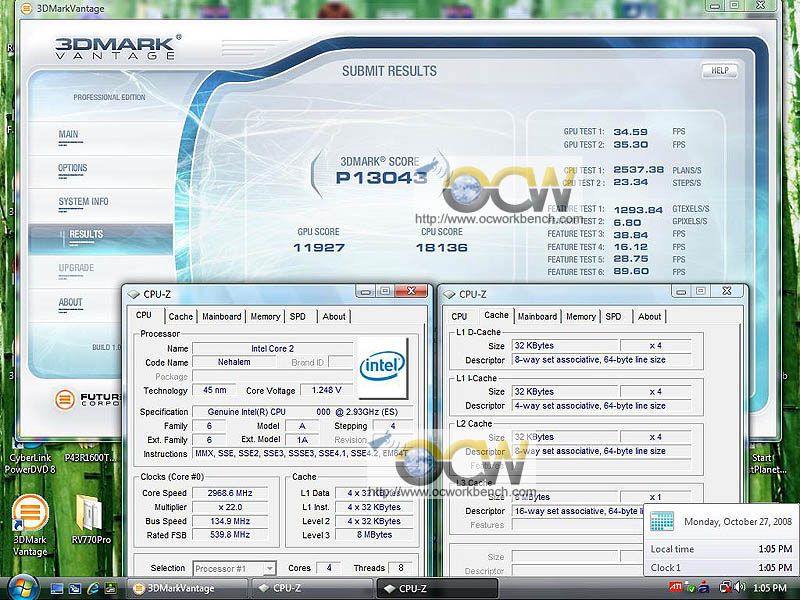This screenshot has width=800, height=600.
Task: Click the Rated FSB value 539.8 MHz
Action: [x=230, y=535]
